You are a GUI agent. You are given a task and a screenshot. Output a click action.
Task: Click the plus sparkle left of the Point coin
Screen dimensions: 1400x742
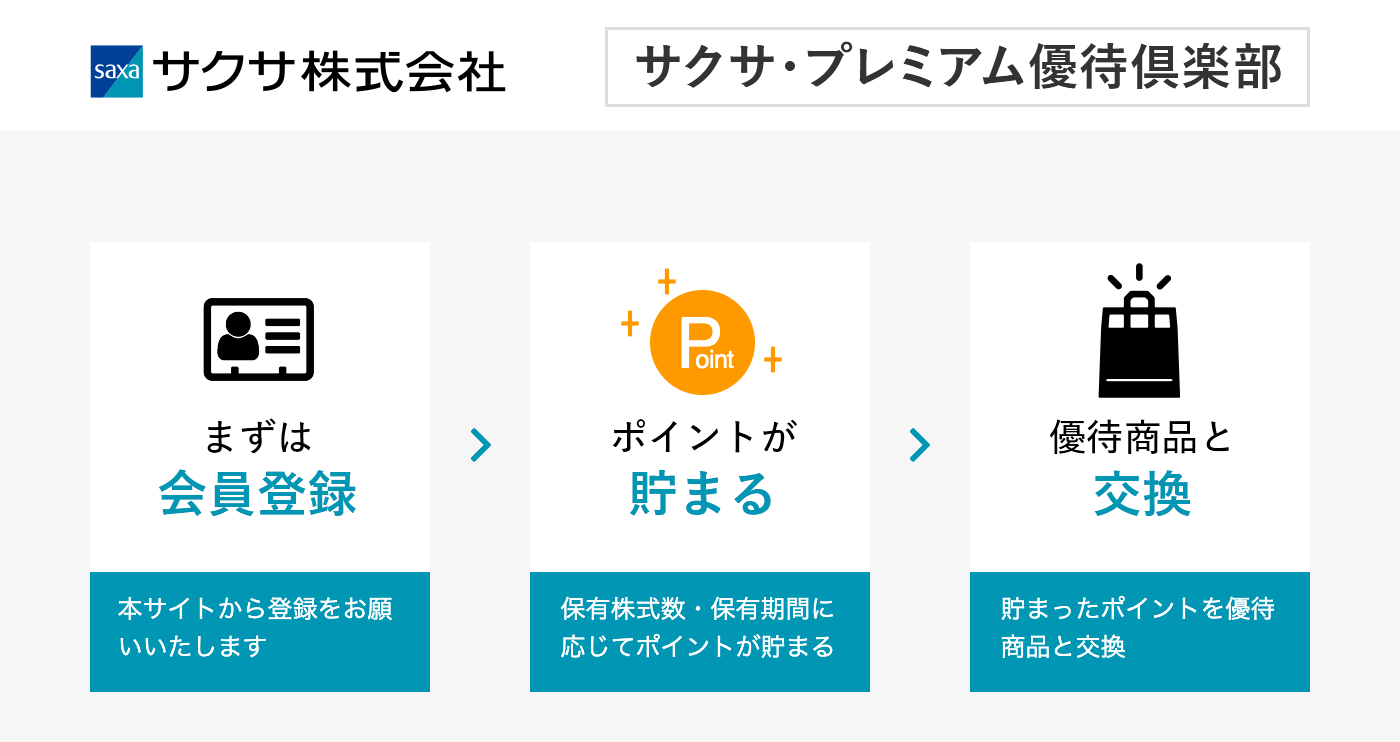click(630, 324)
